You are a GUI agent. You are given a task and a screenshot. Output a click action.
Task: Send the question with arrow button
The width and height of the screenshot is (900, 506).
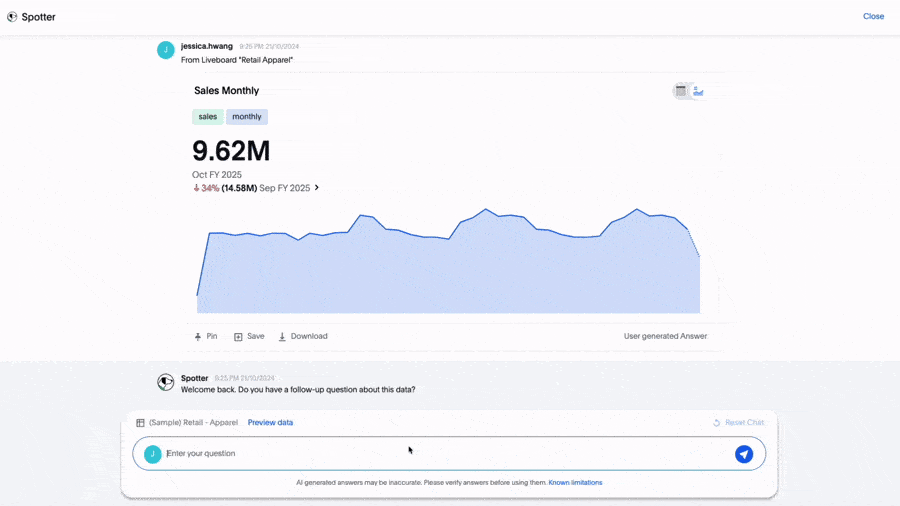pos(744,454)
